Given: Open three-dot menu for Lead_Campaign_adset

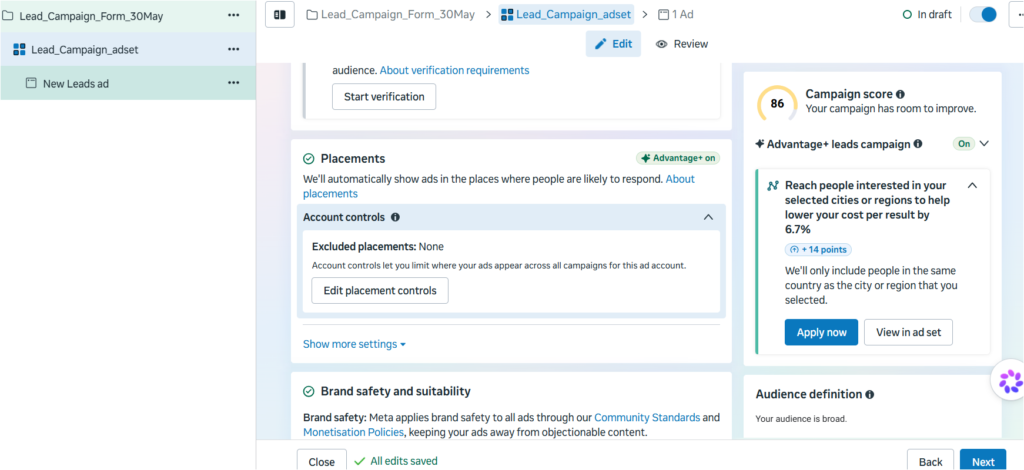Looking at the screenshot, I should click(233, 49).
